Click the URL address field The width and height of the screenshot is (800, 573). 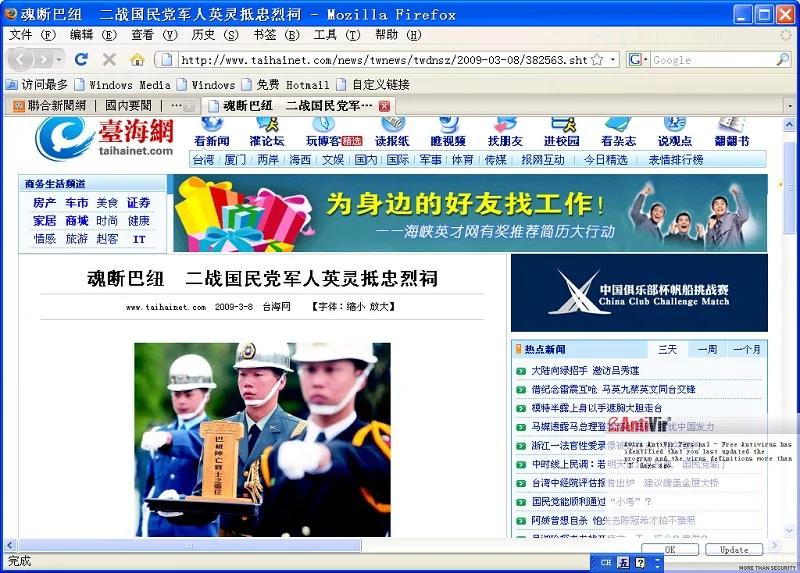coord(384,60)
